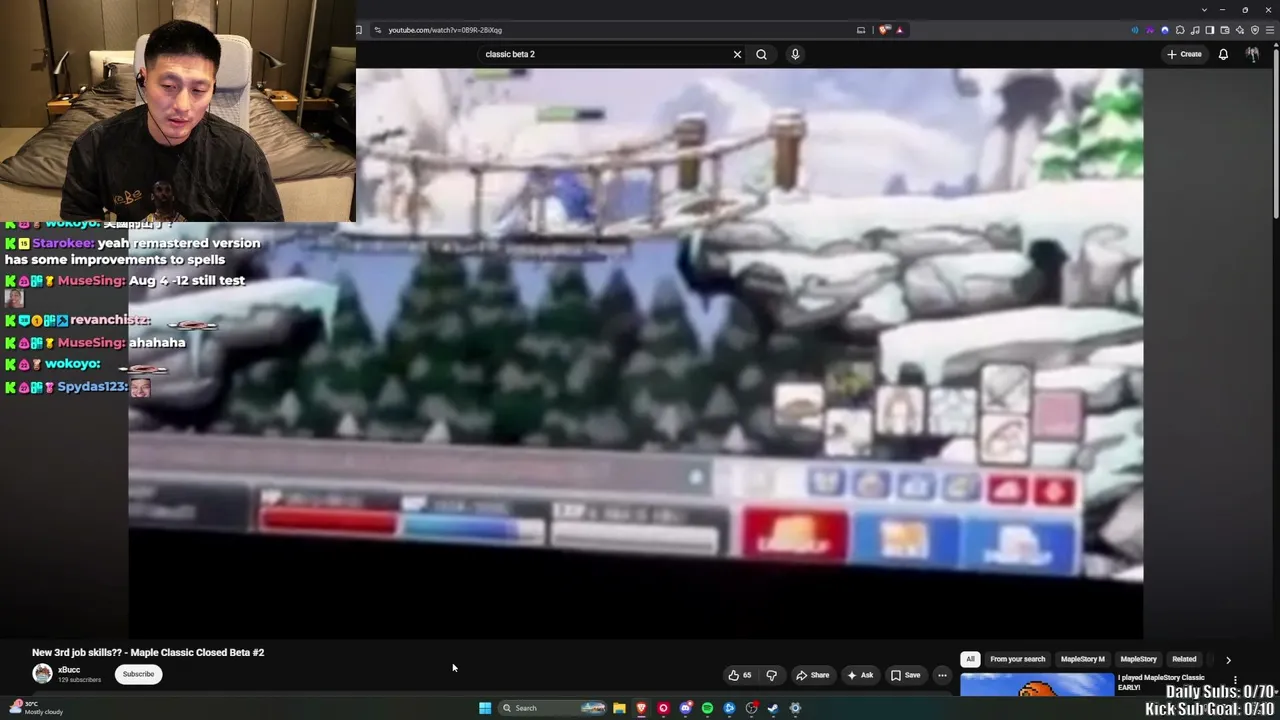Save the video to a playlist
The image size is (1280, 720).
pos(905,675)
